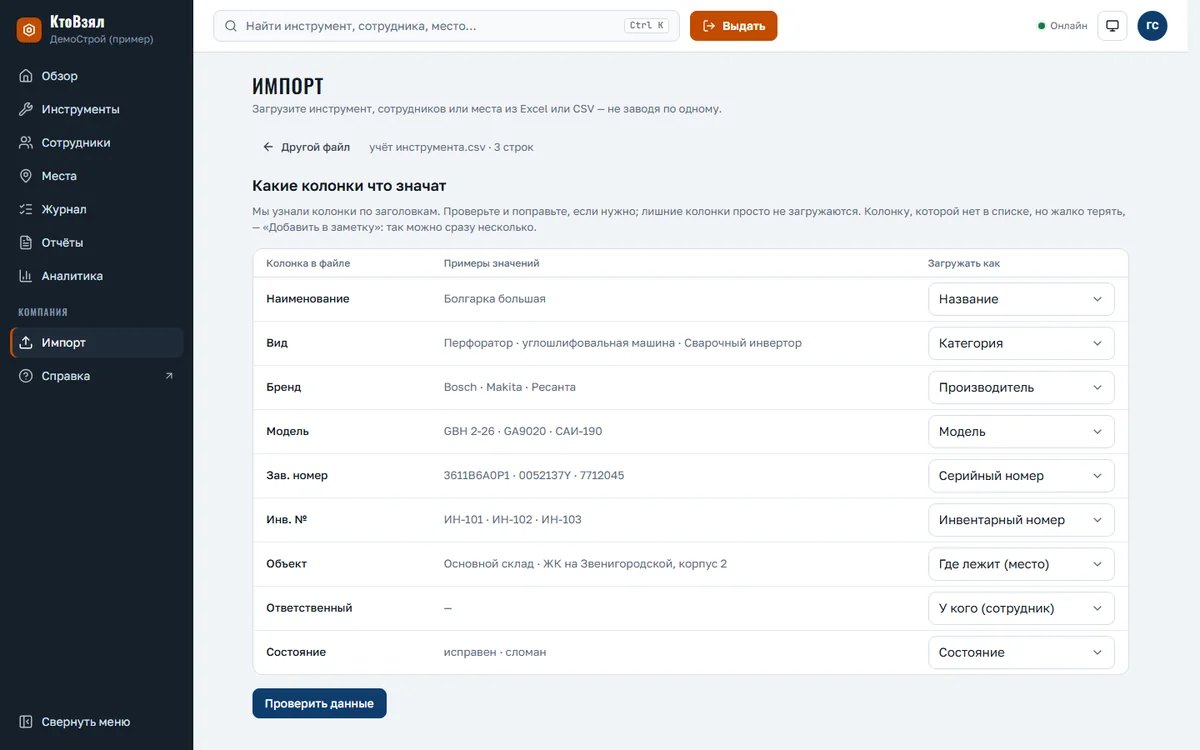Click Свернуть меню to collapse sidebar
This screenshot has width=1200, height=750.
tap(96, 722)
